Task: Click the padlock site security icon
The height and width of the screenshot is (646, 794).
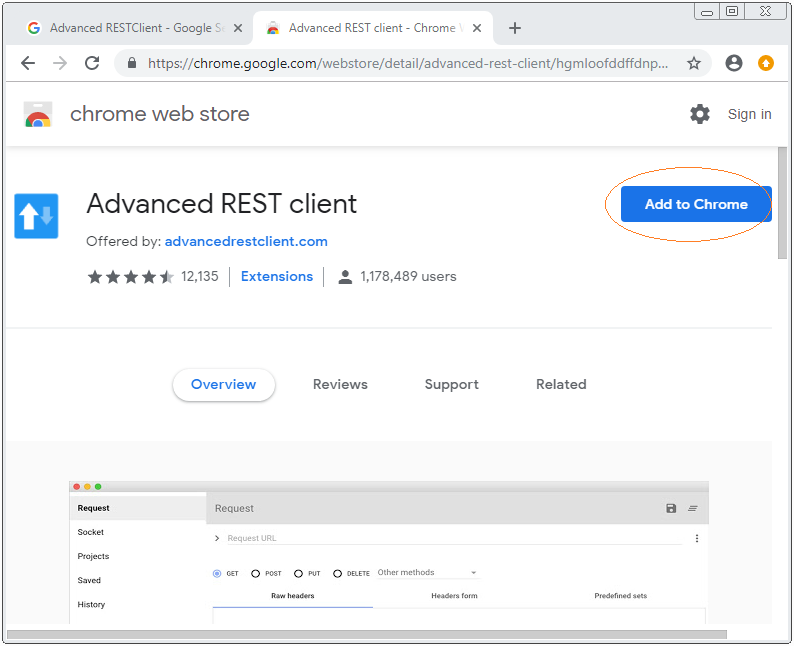Action: pyautogui.click(x=132, y=63)
